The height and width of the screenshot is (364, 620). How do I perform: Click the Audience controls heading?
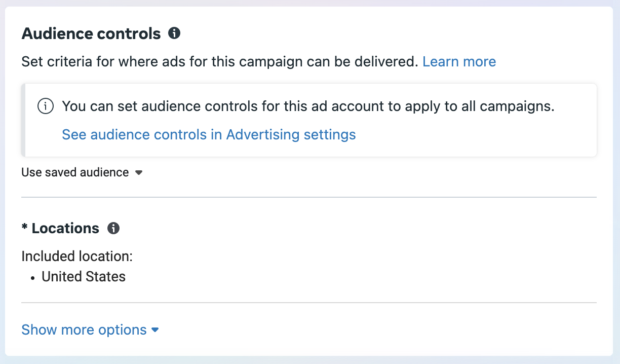(x=91, y=34)
